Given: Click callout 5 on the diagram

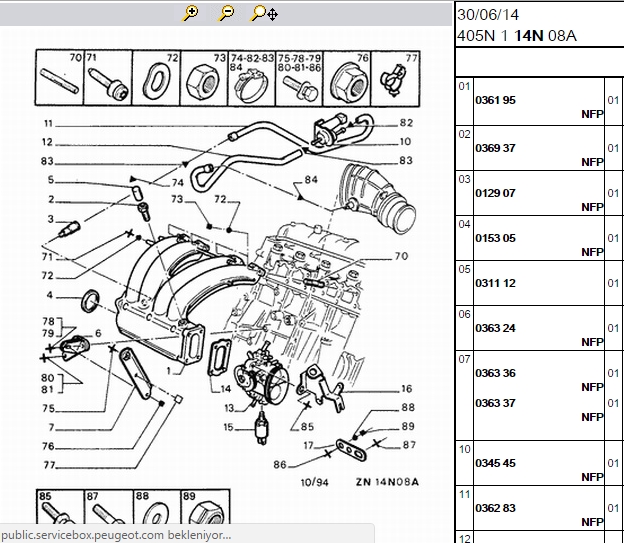Looking at the screenshot, I should [x=51, y=180].
